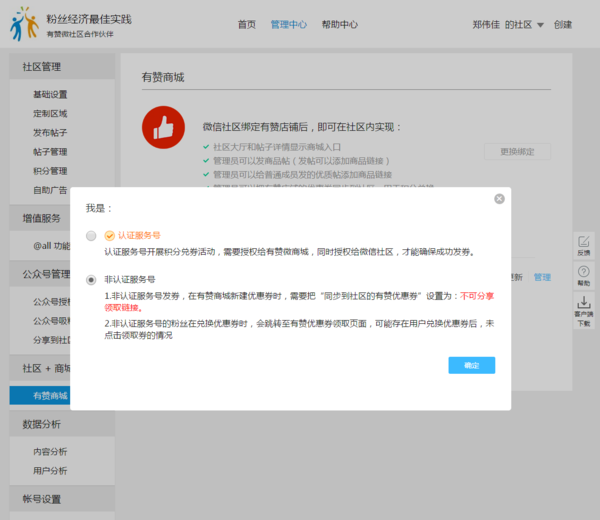Select the 认证服务号 radio button
This screenshot has width=600, height=520.
point(91,236)
